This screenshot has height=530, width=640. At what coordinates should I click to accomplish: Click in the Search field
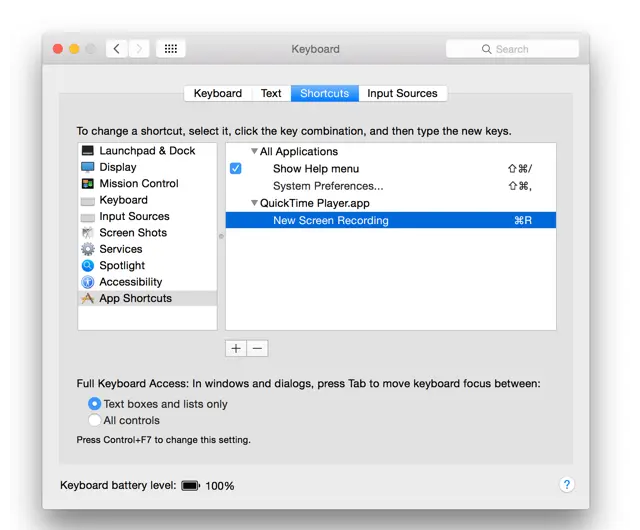(512, 49)
